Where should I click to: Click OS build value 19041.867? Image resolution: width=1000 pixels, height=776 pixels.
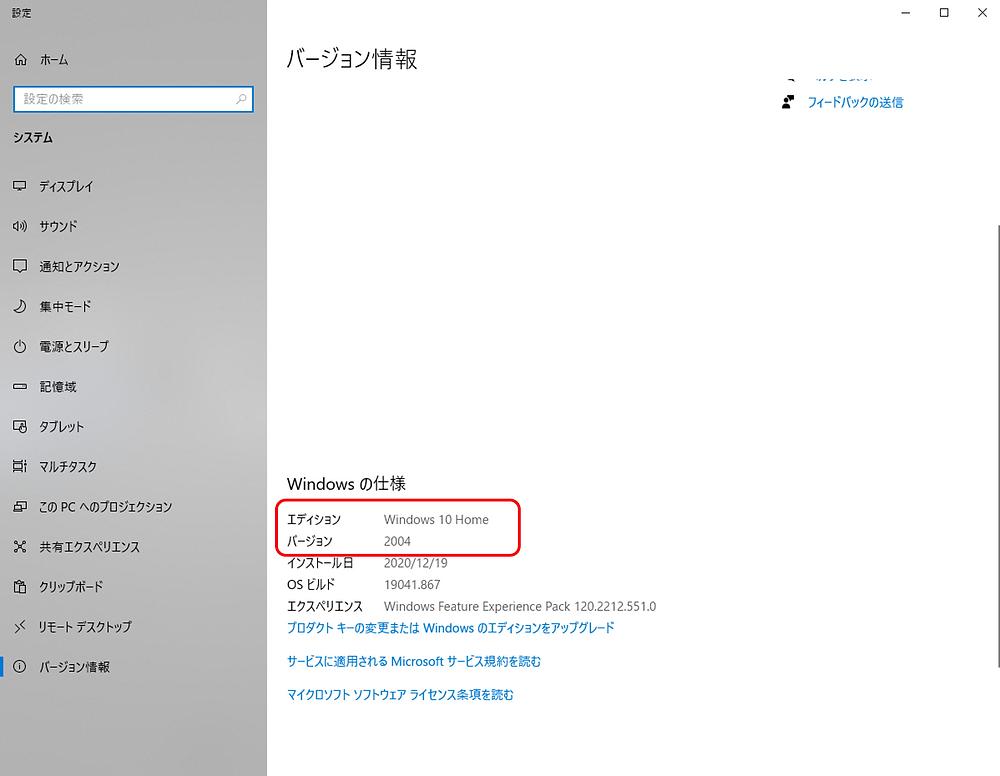coord(412,585)
